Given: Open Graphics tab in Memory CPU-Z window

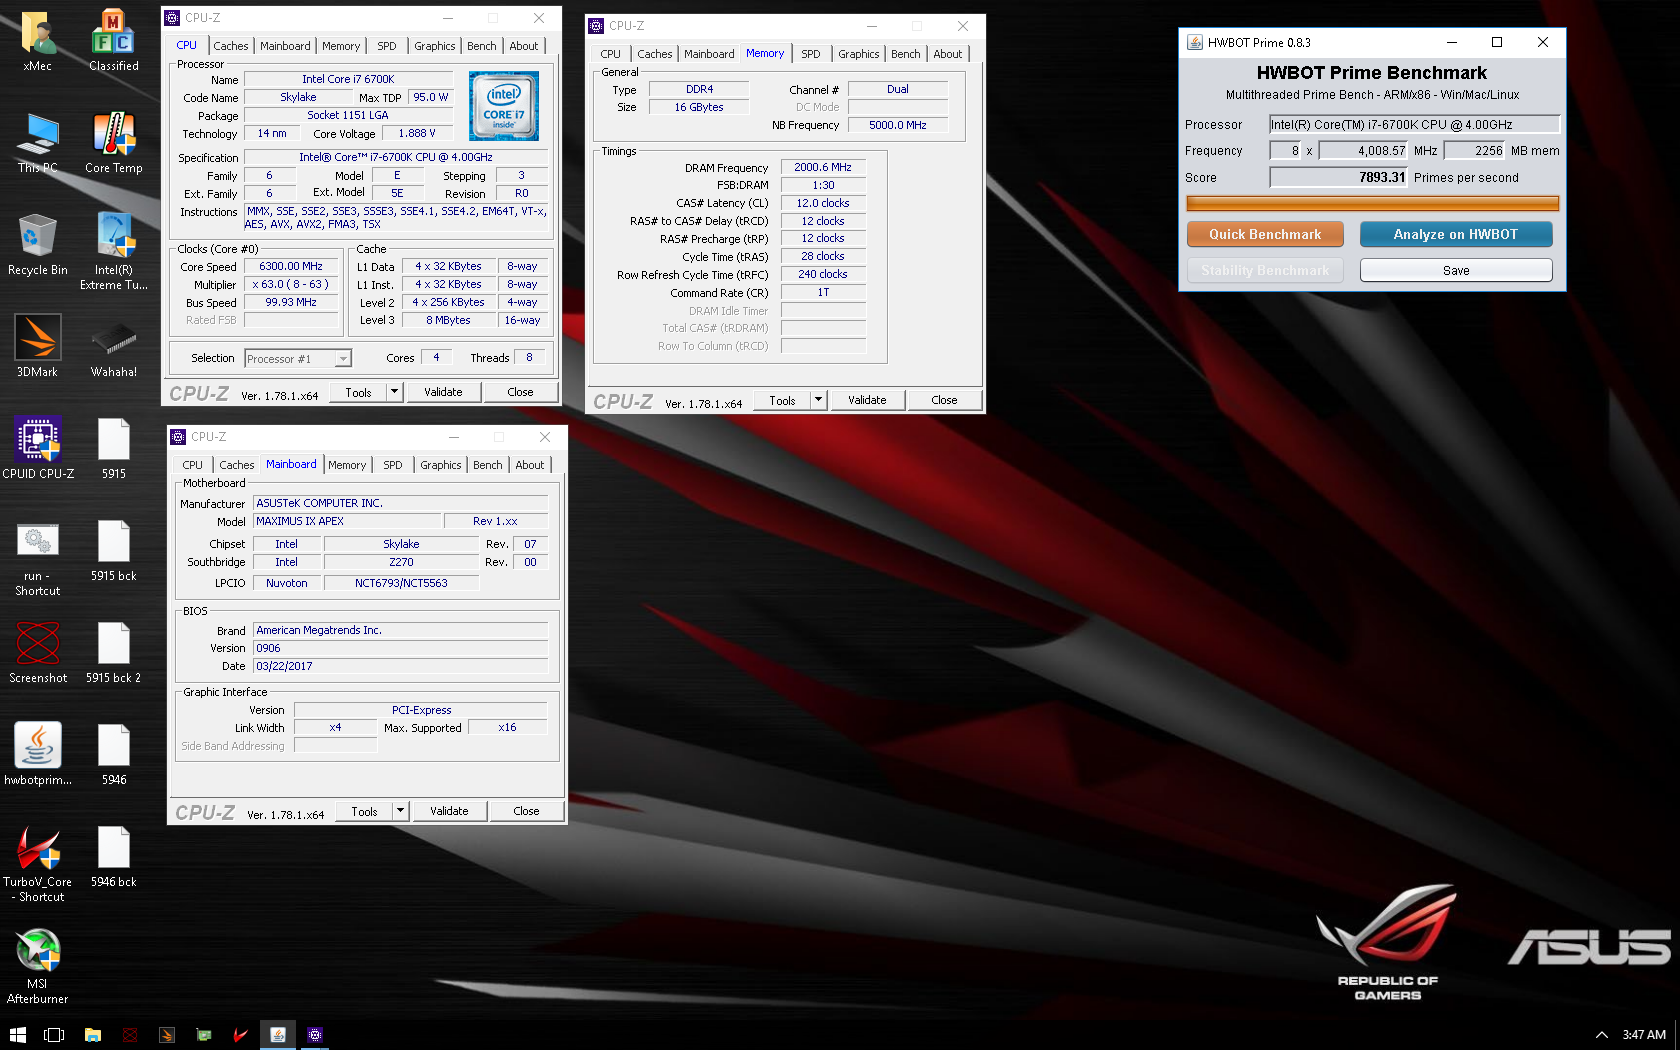Looking at the screenshot, I should coord(859,54).
